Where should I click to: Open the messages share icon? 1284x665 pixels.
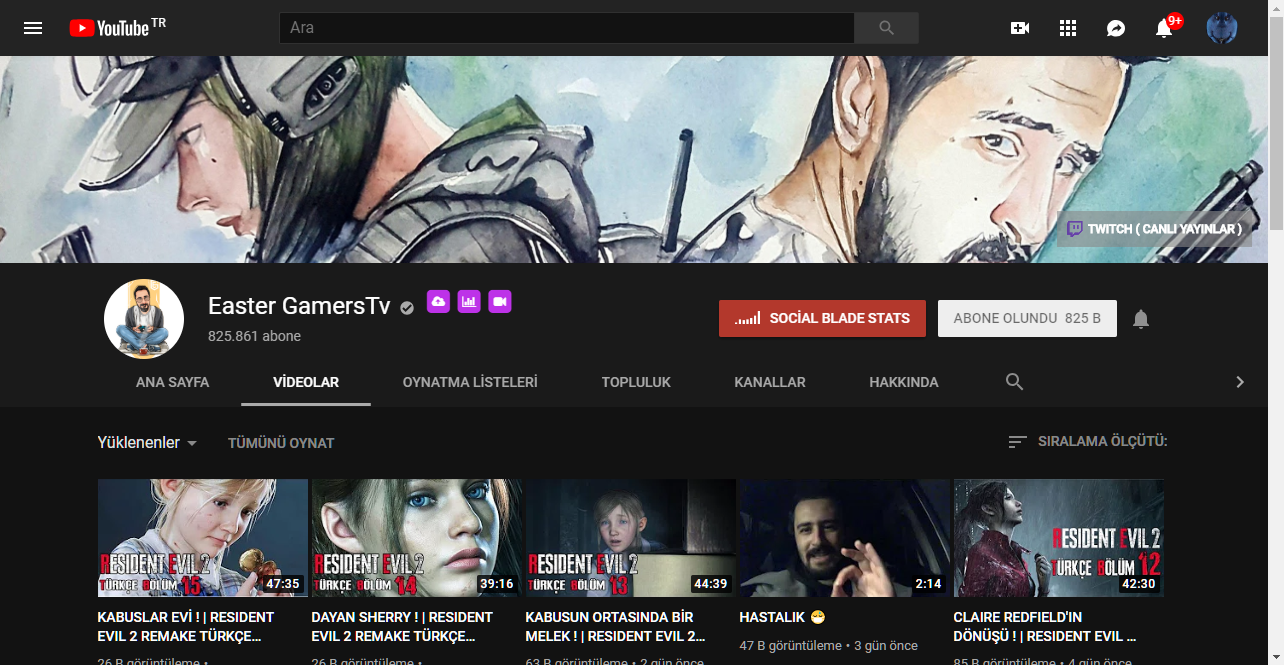pos(1116,28)
